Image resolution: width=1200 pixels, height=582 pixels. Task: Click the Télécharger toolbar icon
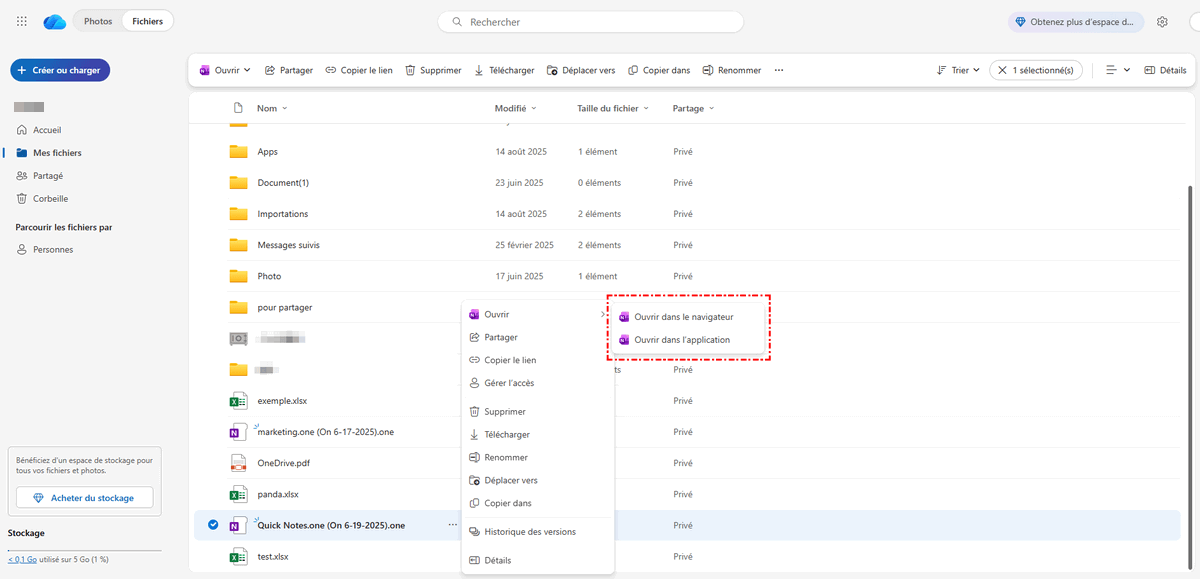coord(479,71)
